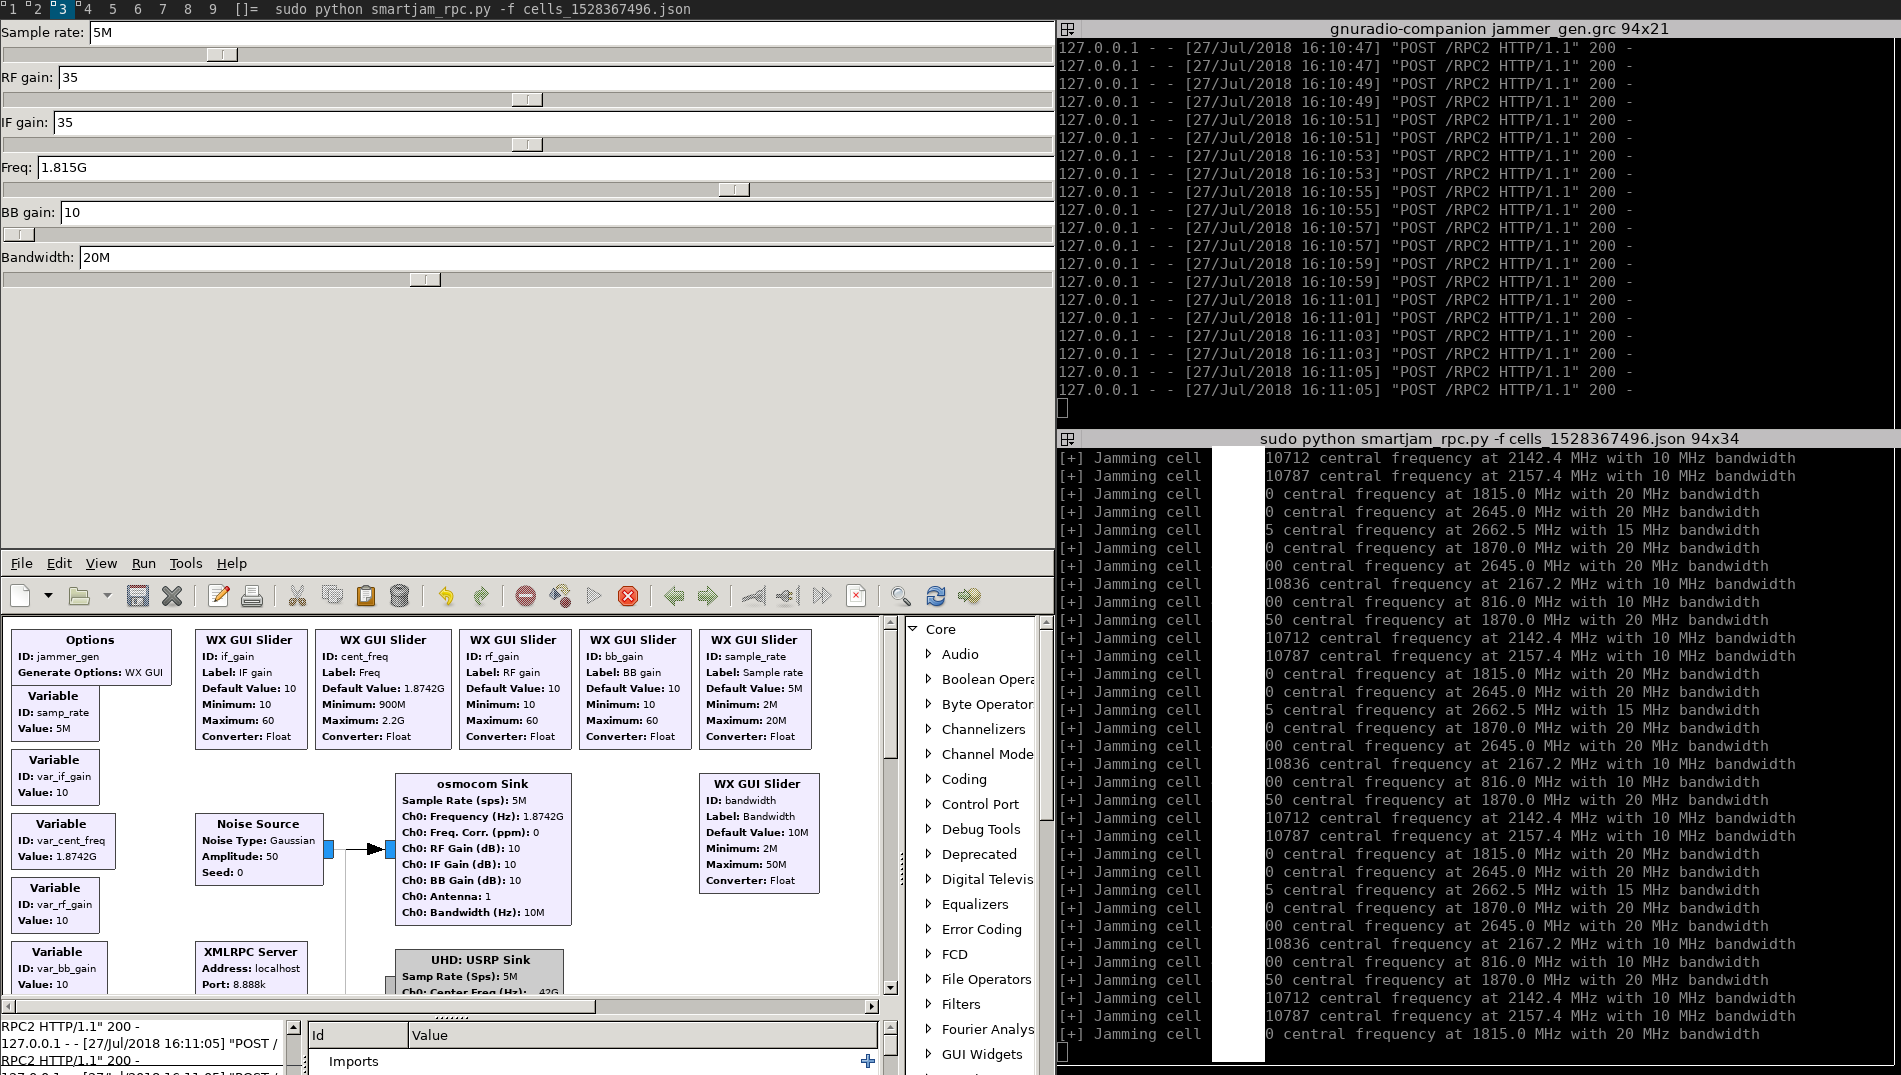Image resolution: width=1901 pixels, height=1075 pixels.
Task: Paste using the clipboard icon
Action: 365,596
